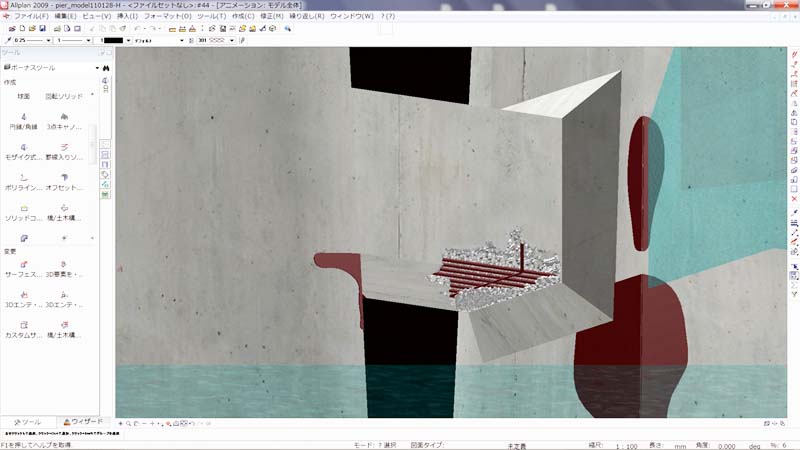
Task: Select the 円錐/角錐 tool
Action: click(x=23, y=122)
